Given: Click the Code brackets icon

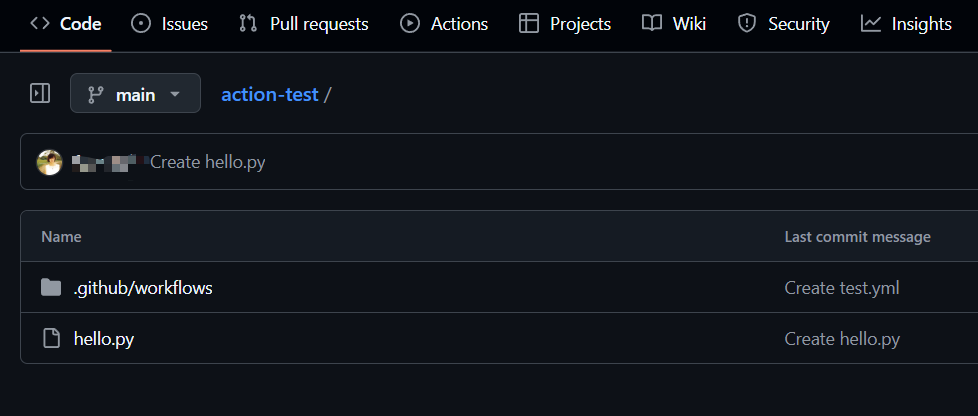Looking at the screenshot, I should [40, 24].
